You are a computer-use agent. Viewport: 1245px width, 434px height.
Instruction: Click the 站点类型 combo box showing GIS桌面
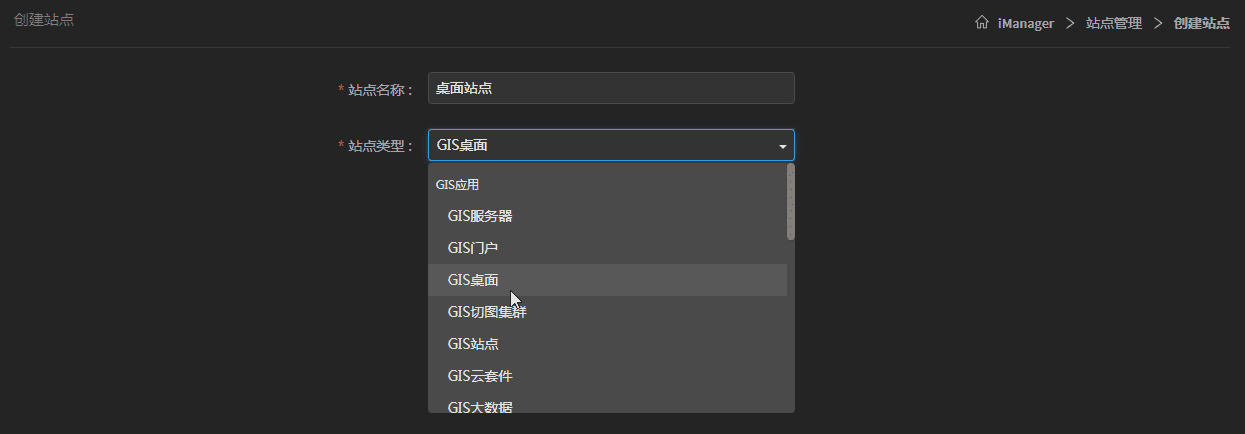600,145
